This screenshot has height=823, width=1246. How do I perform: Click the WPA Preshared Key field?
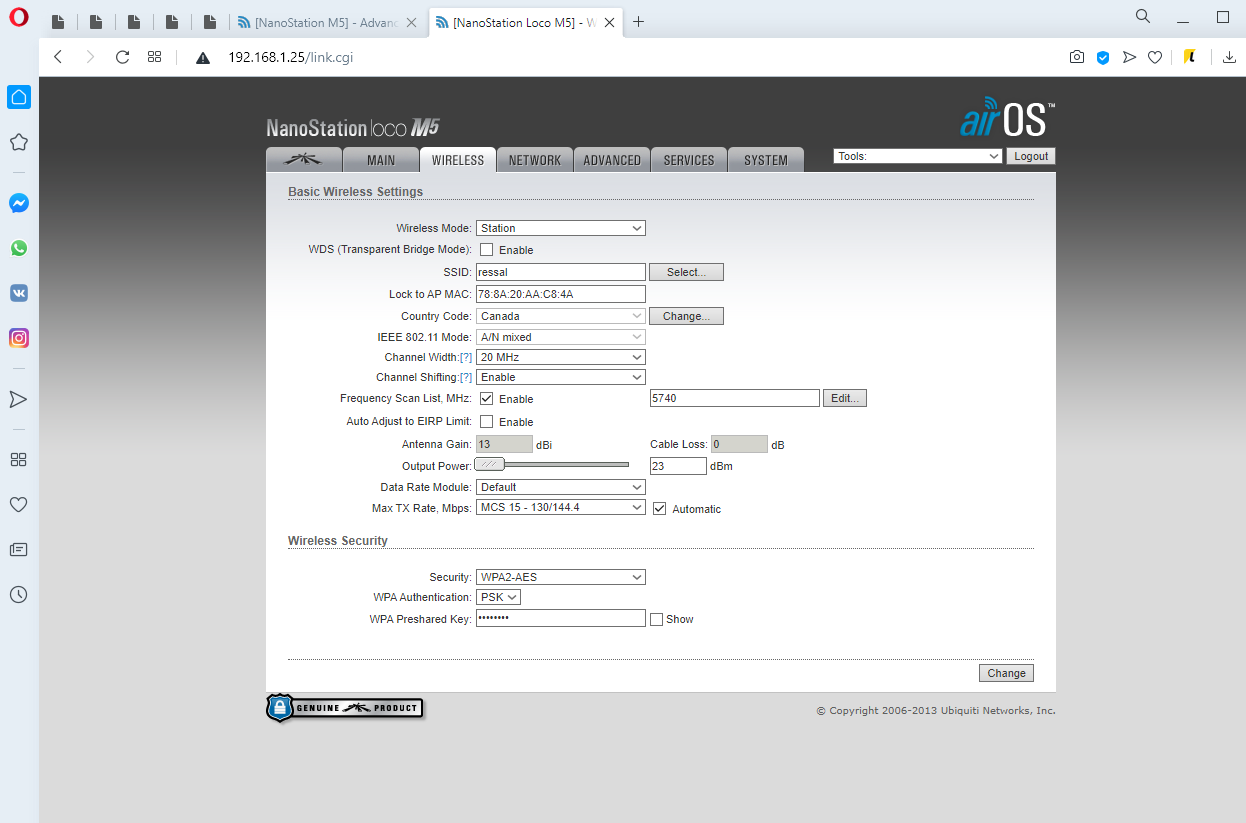pos(561,618)
